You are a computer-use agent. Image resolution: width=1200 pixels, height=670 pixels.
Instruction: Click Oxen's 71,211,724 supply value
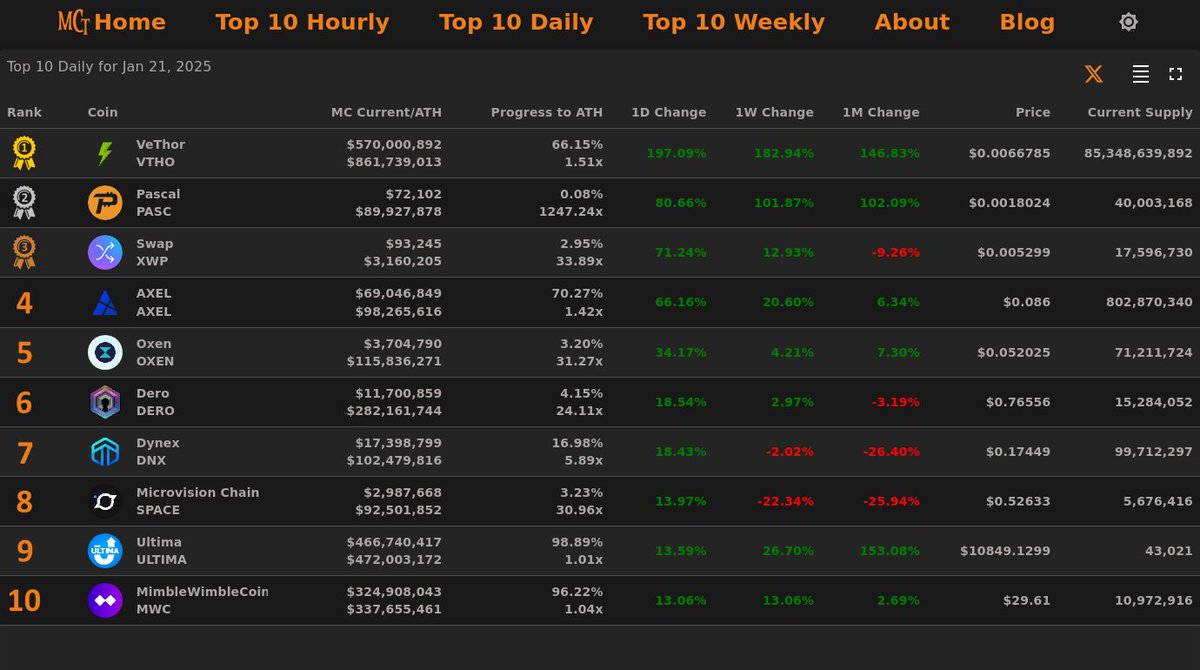tap(1154, 352)
